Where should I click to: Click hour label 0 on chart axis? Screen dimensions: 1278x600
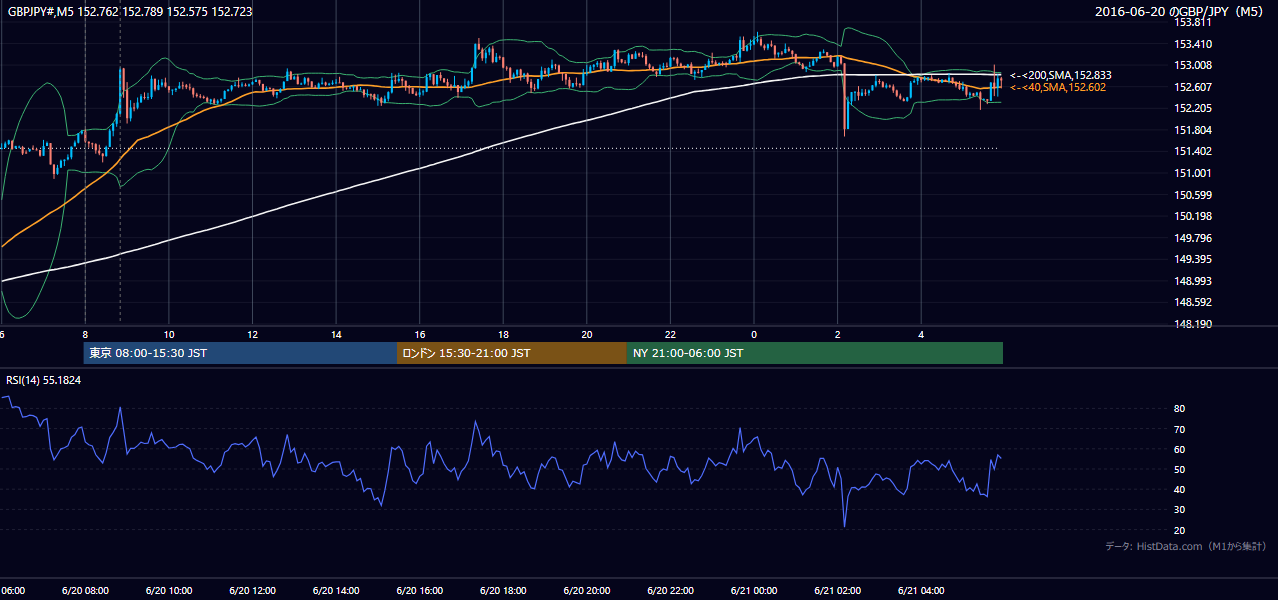754,335
